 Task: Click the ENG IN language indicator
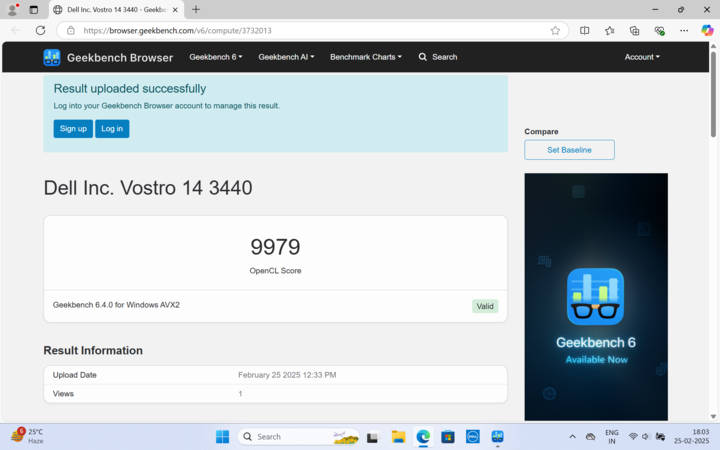[612, 436]
